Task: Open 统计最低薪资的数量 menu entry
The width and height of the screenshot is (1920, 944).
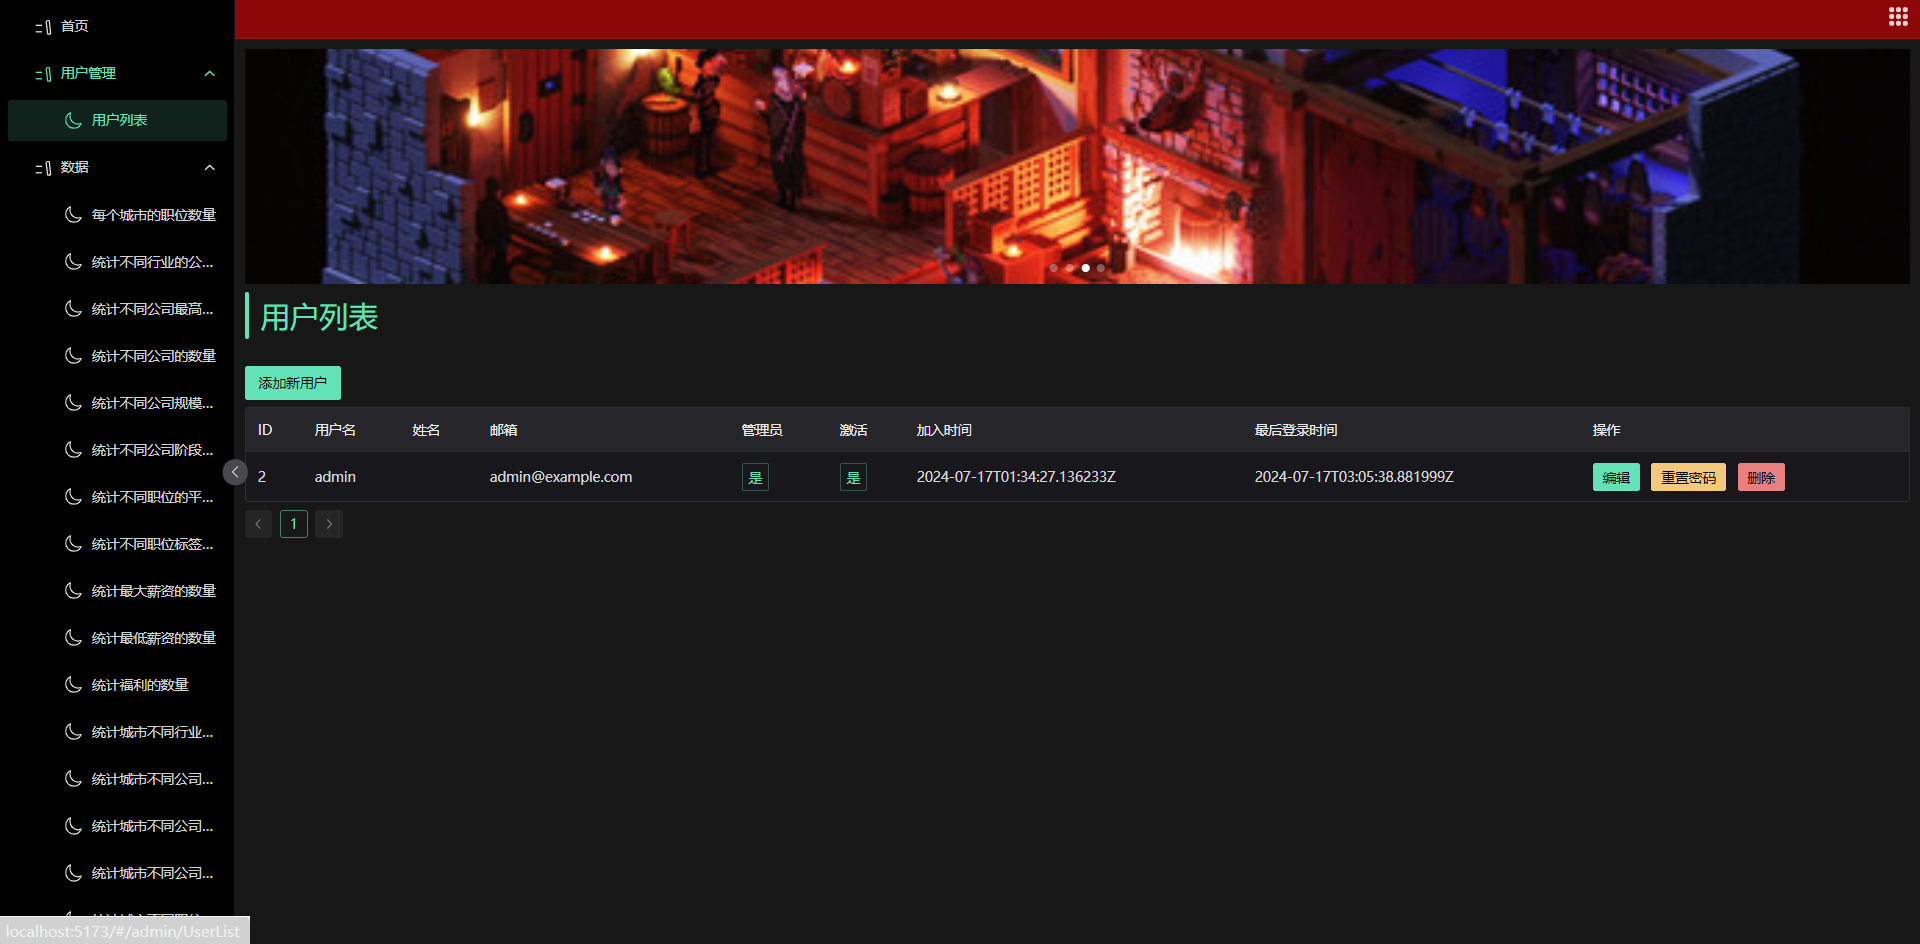Action: pyautogui.click(x=117, y=638)
